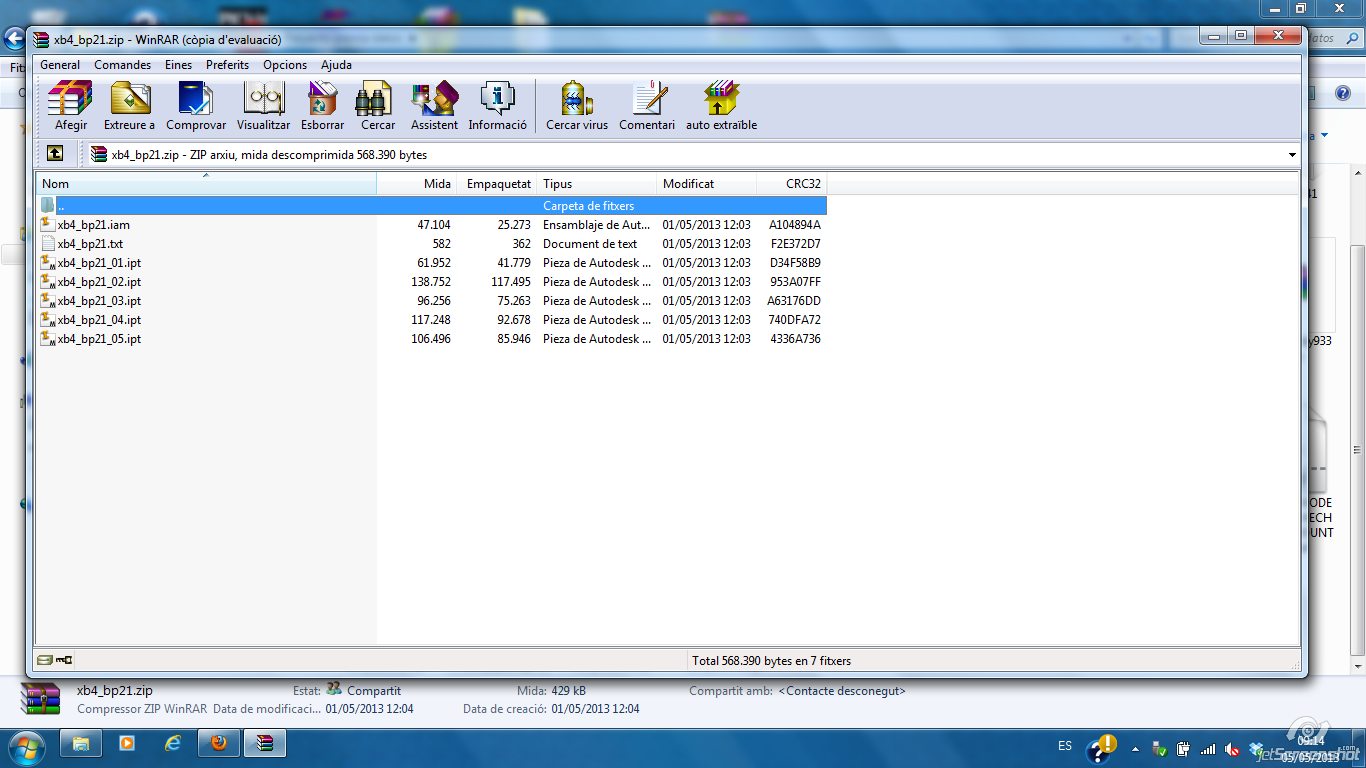Open the Visualitzar file viewer
The width and height of the screenshot is (1366, 768).
(x=263, y=106)
